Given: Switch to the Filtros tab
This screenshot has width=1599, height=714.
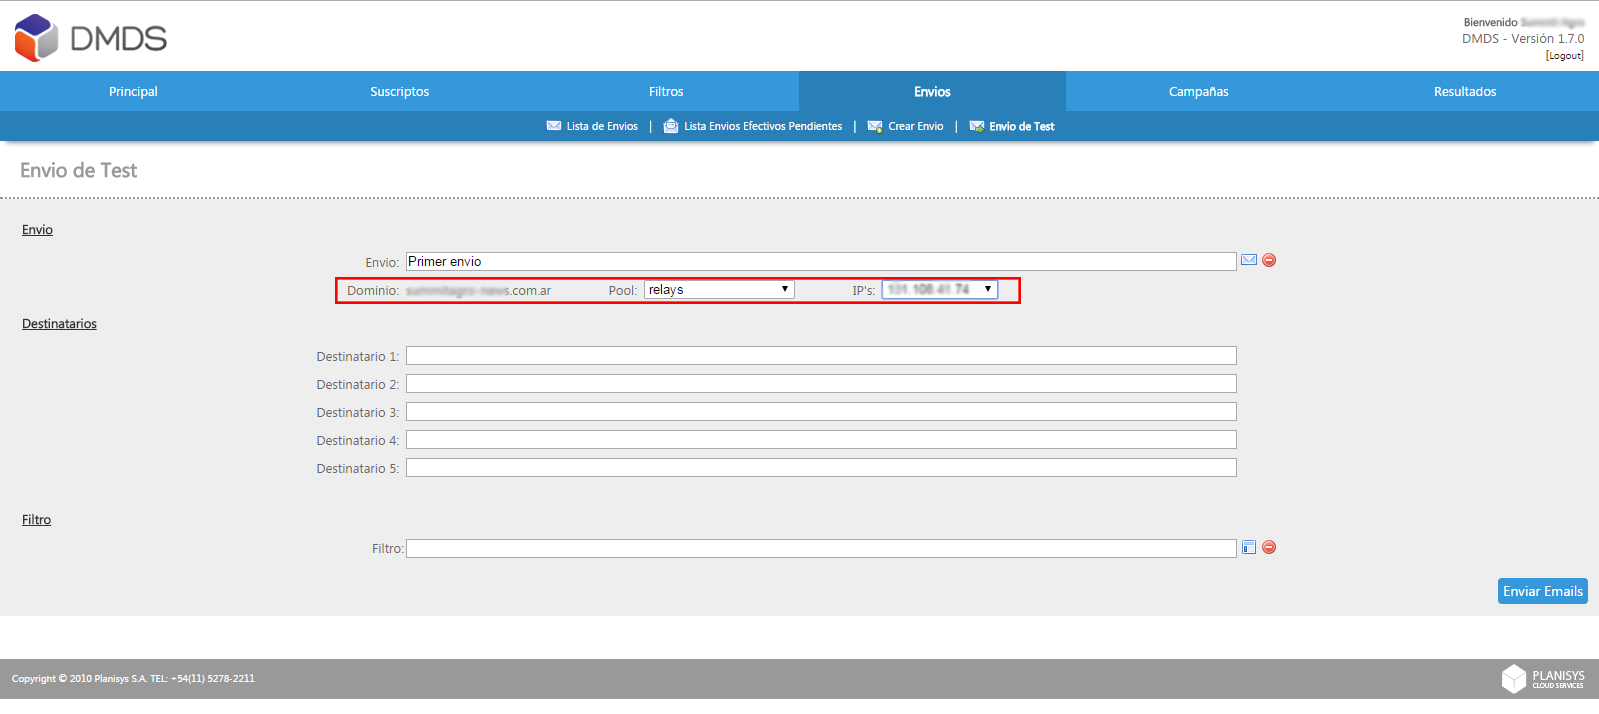Looking at the screenshot, I should tap(666, 91).
